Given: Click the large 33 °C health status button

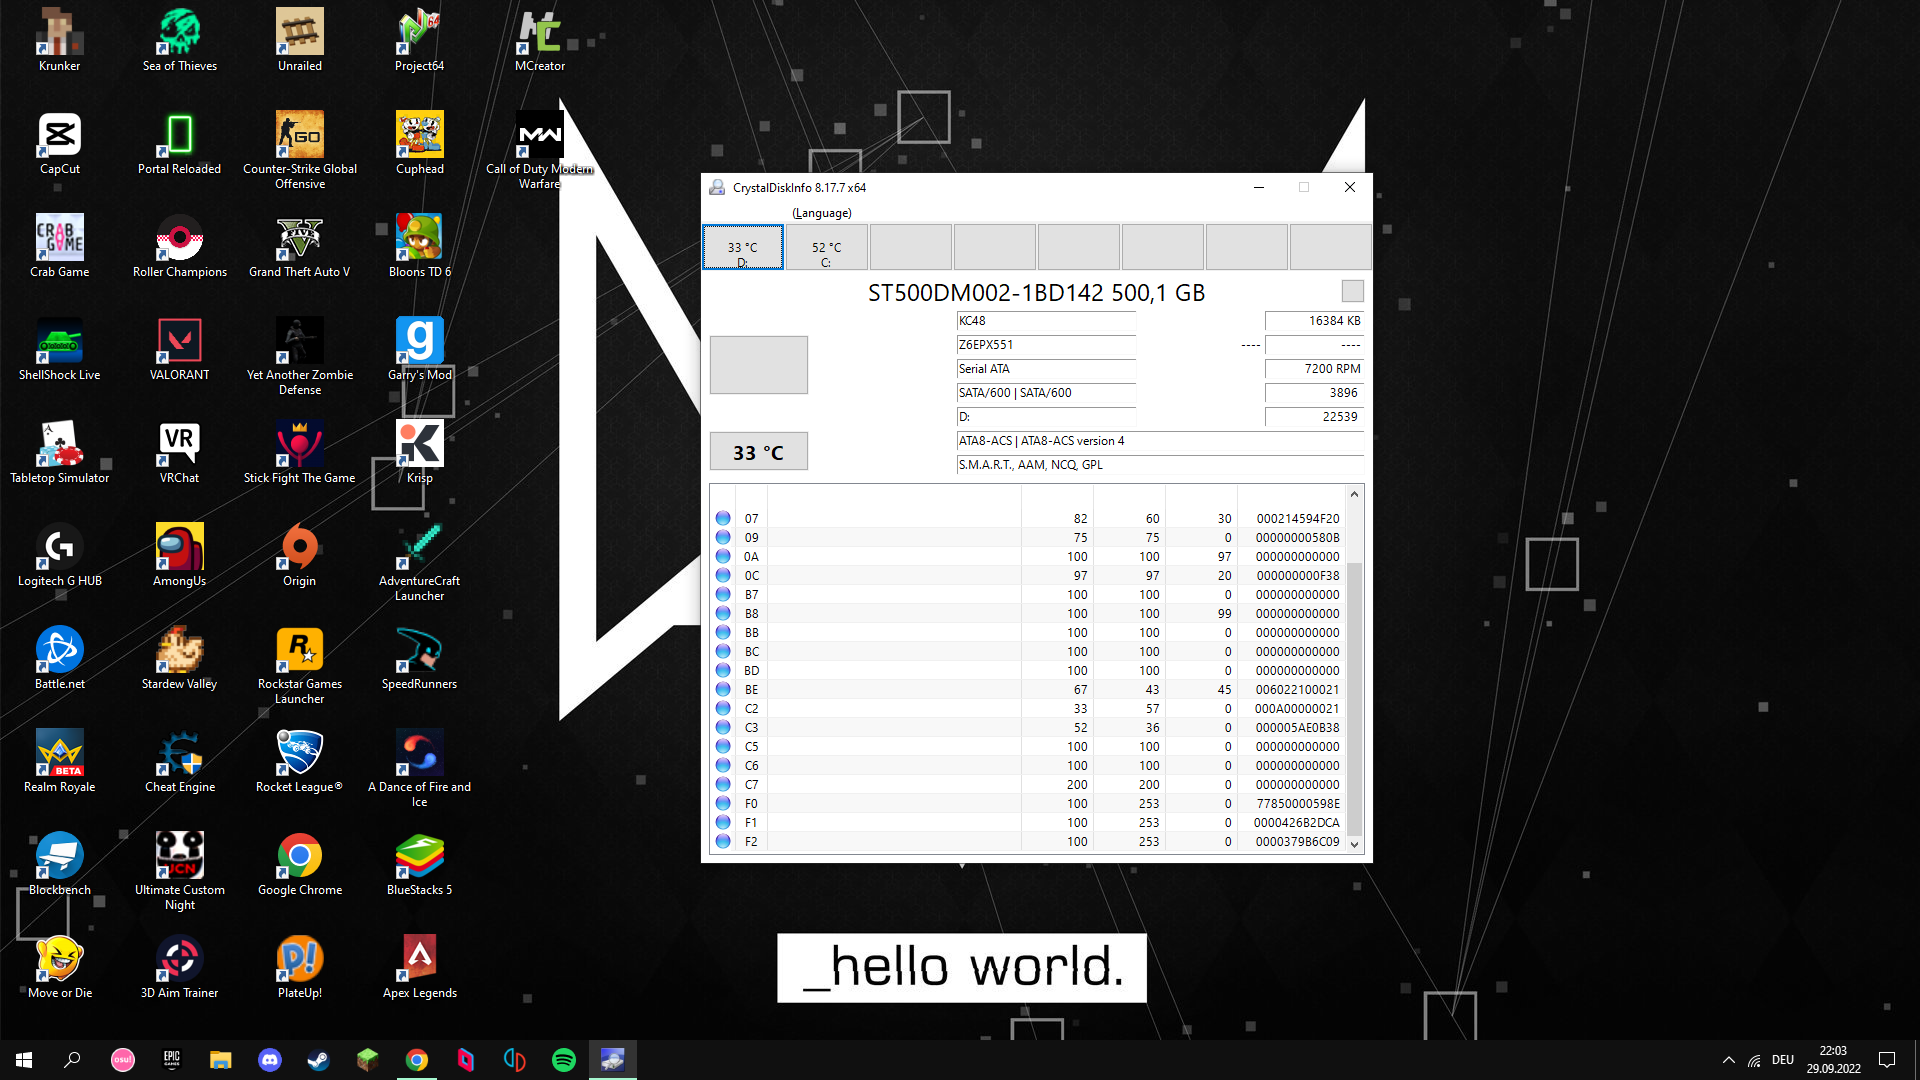Looking at the screenshot, I should pyautogui.click(x=758, y=451).
